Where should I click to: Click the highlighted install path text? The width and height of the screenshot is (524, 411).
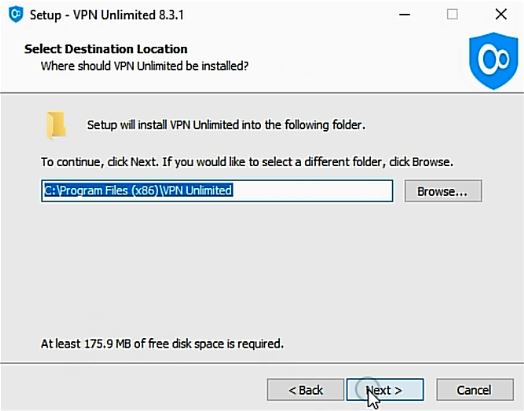(138, 190)
